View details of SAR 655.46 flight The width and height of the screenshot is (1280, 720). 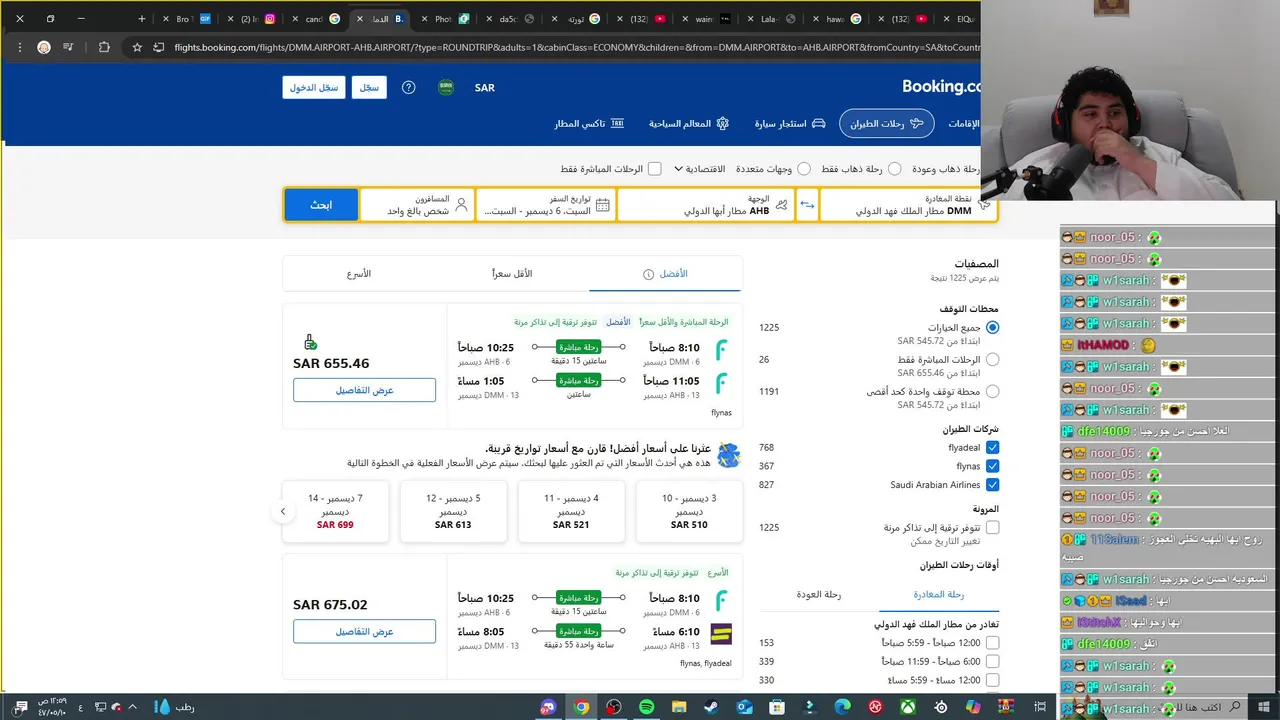pyautogui.click(x=364, y=390)
